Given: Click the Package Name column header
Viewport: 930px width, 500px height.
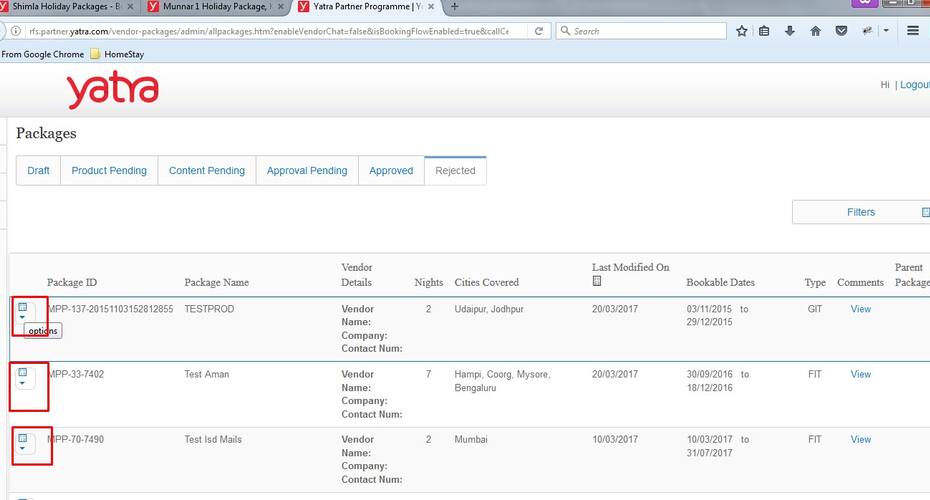Looking at the screenshot, I should coord(216,282).
